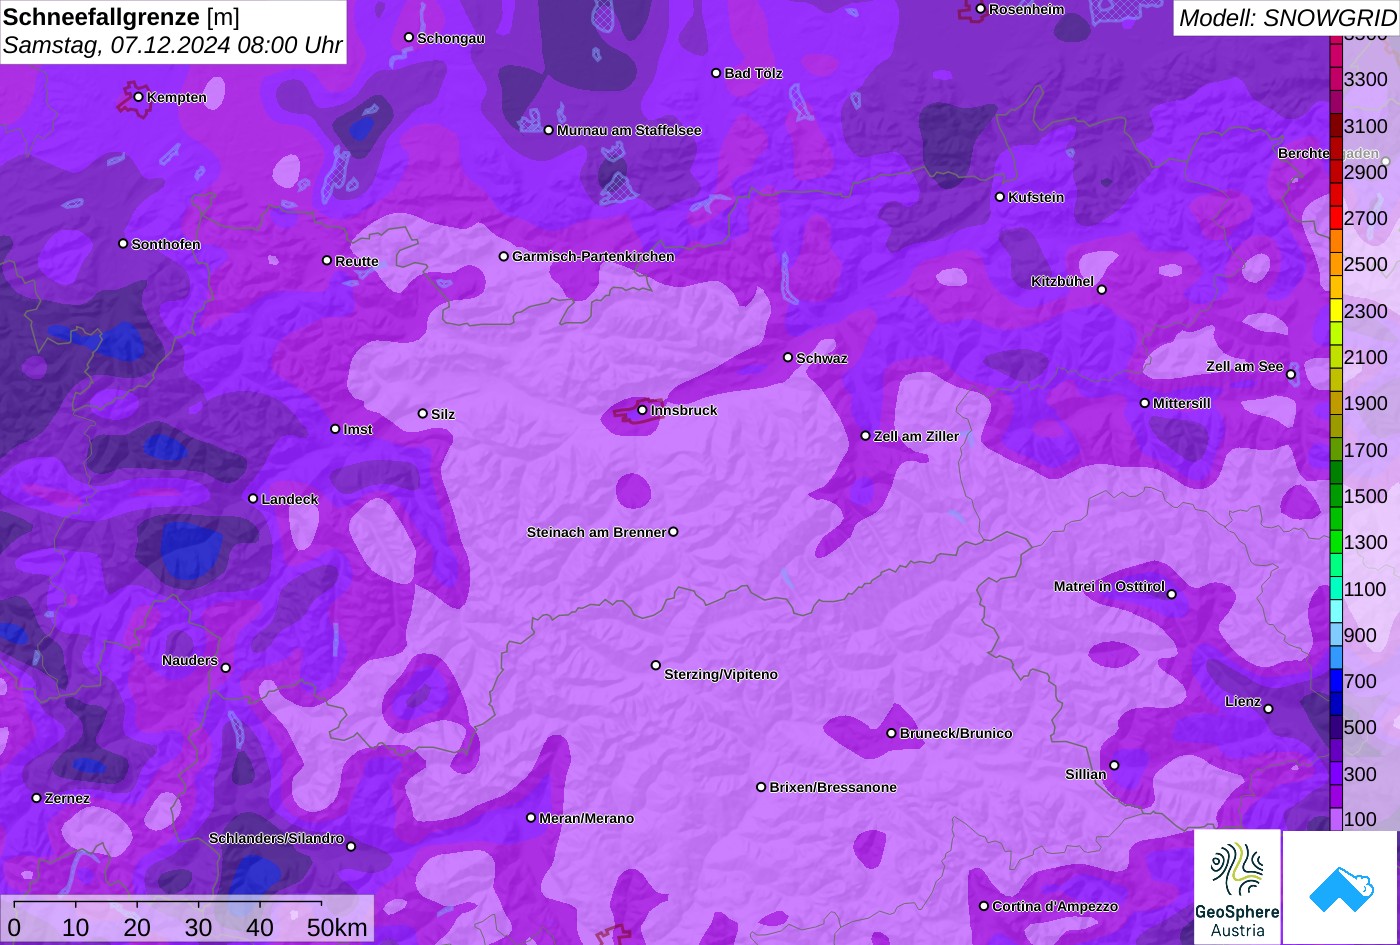Click the "Garmisch-Partenkirchen" city label
The image size is (1400, 945).
(x=593, y=256)
